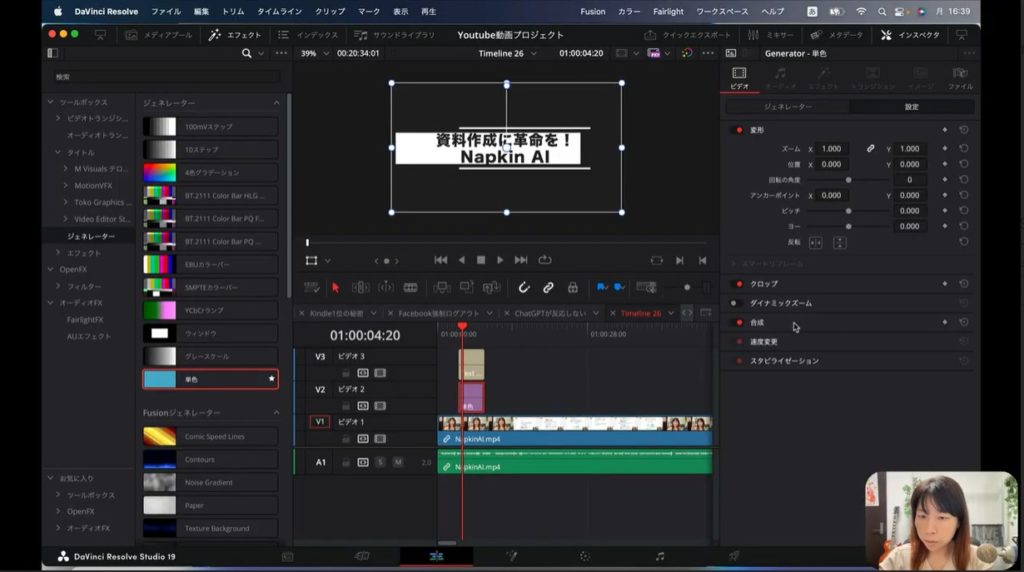The width and height of the screenshot is (1024, 572).
Task: Click the horizontal Flip button in inspector
Action: (x=815, y=242)
